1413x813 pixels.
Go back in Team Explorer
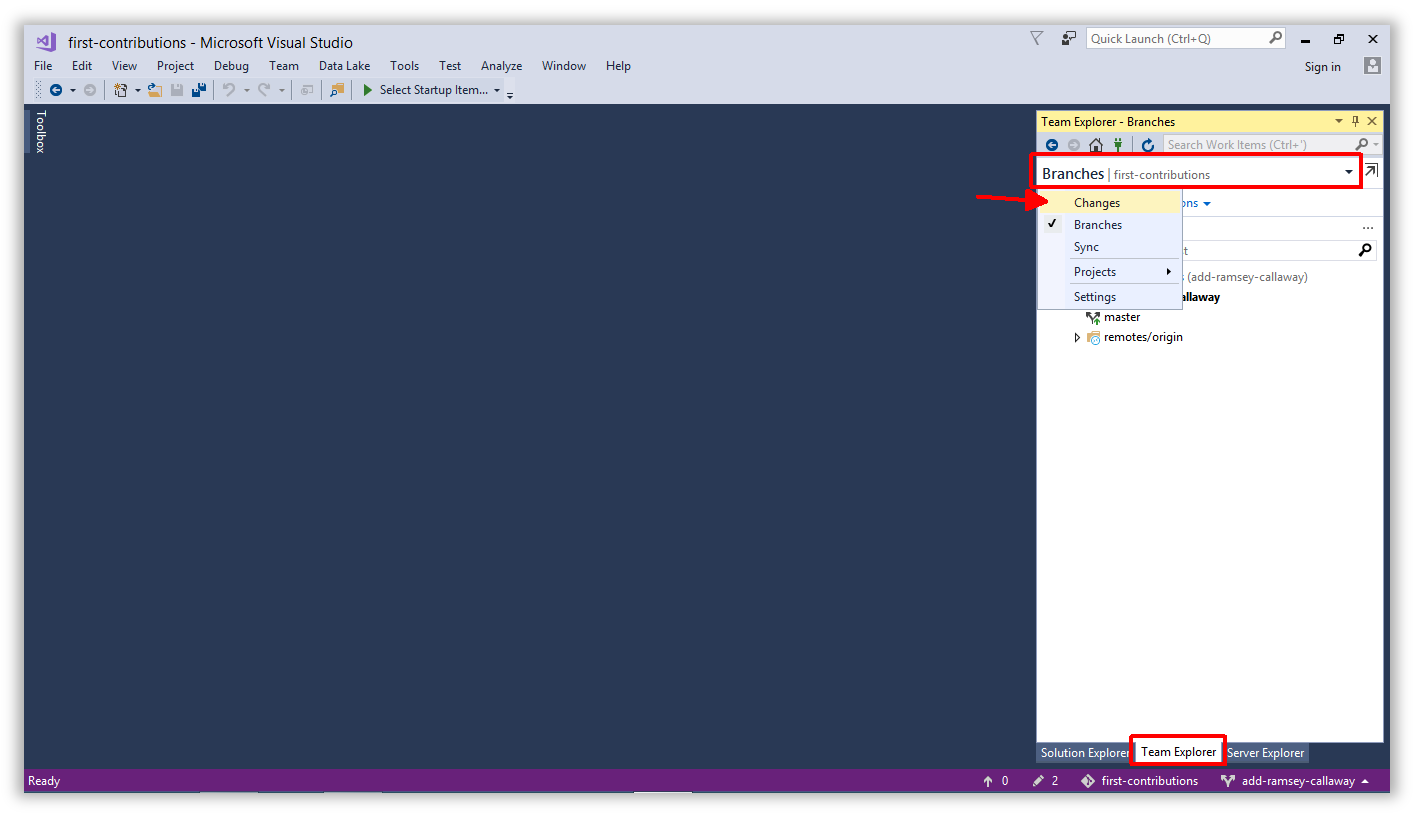click(x=1052, y=145)
